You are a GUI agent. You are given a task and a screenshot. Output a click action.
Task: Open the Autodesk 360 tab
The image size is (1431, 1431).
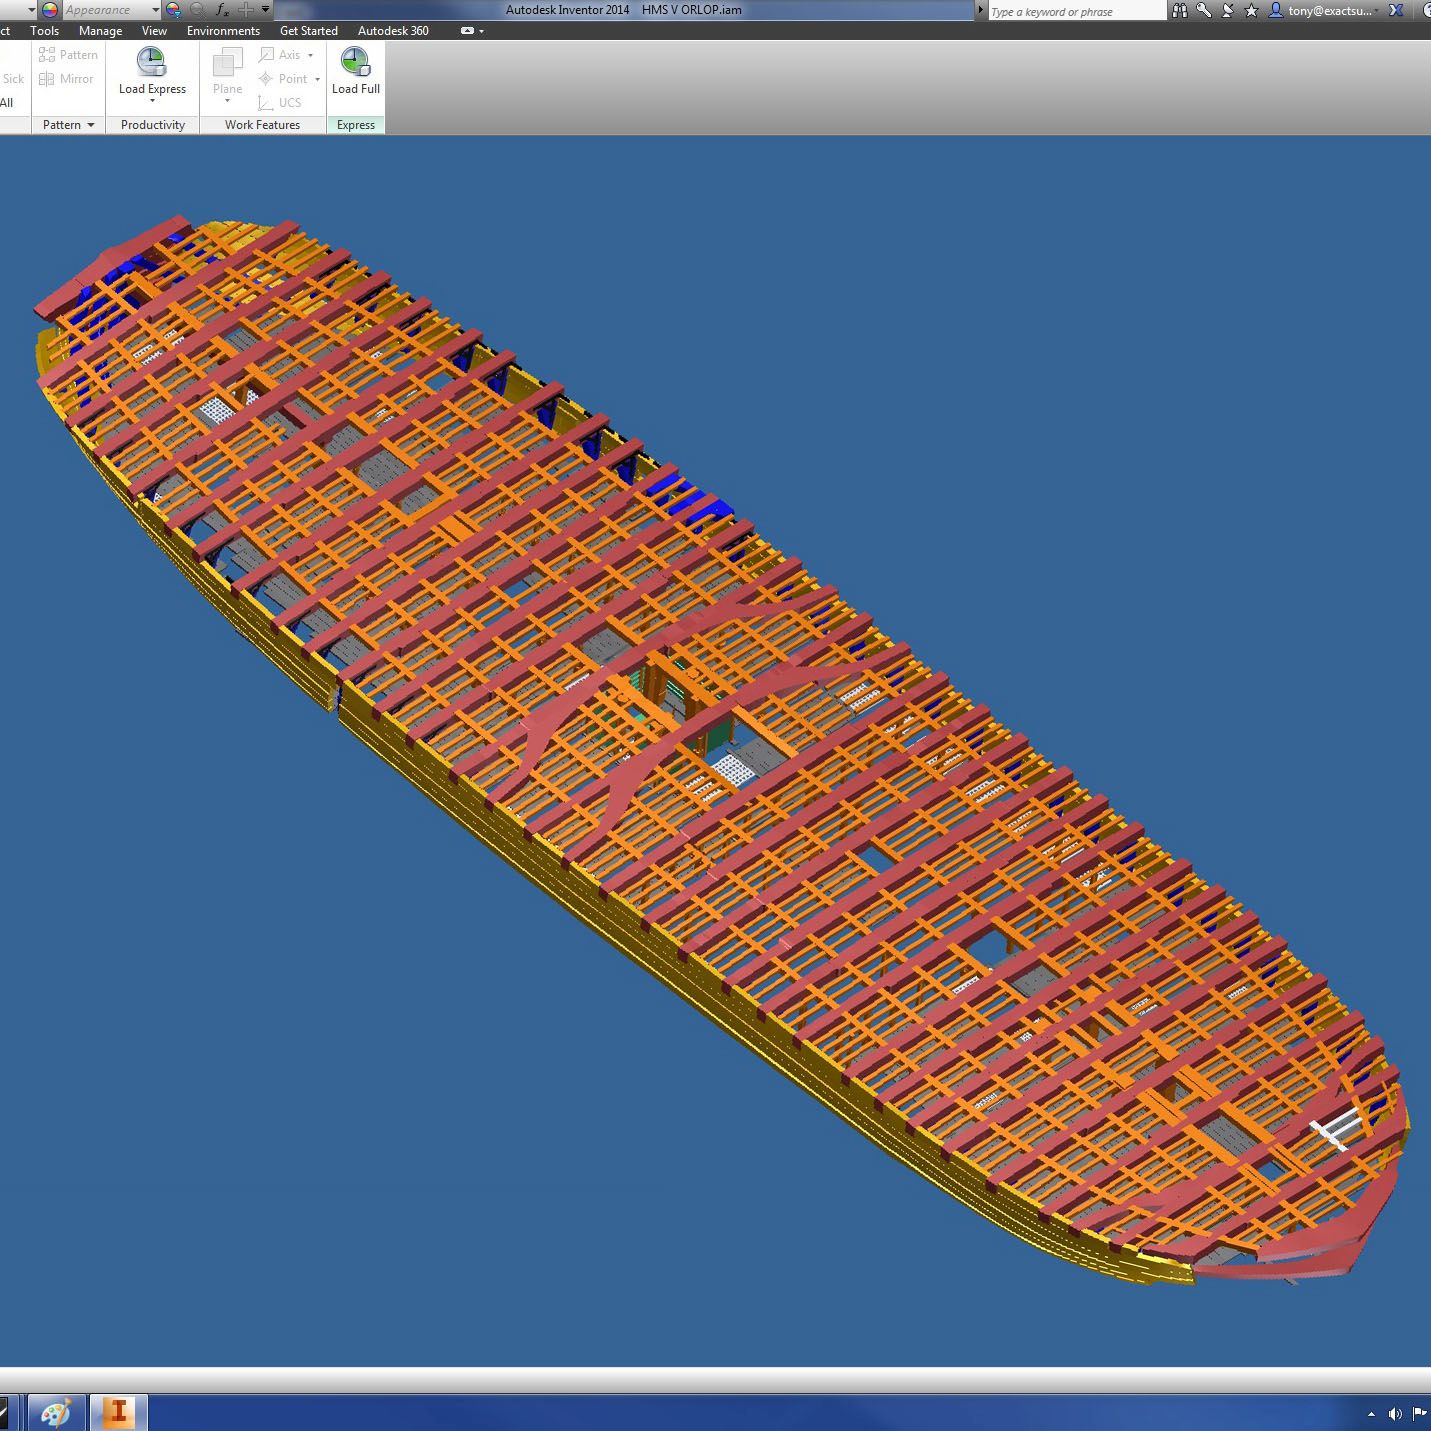coord(393,31)
